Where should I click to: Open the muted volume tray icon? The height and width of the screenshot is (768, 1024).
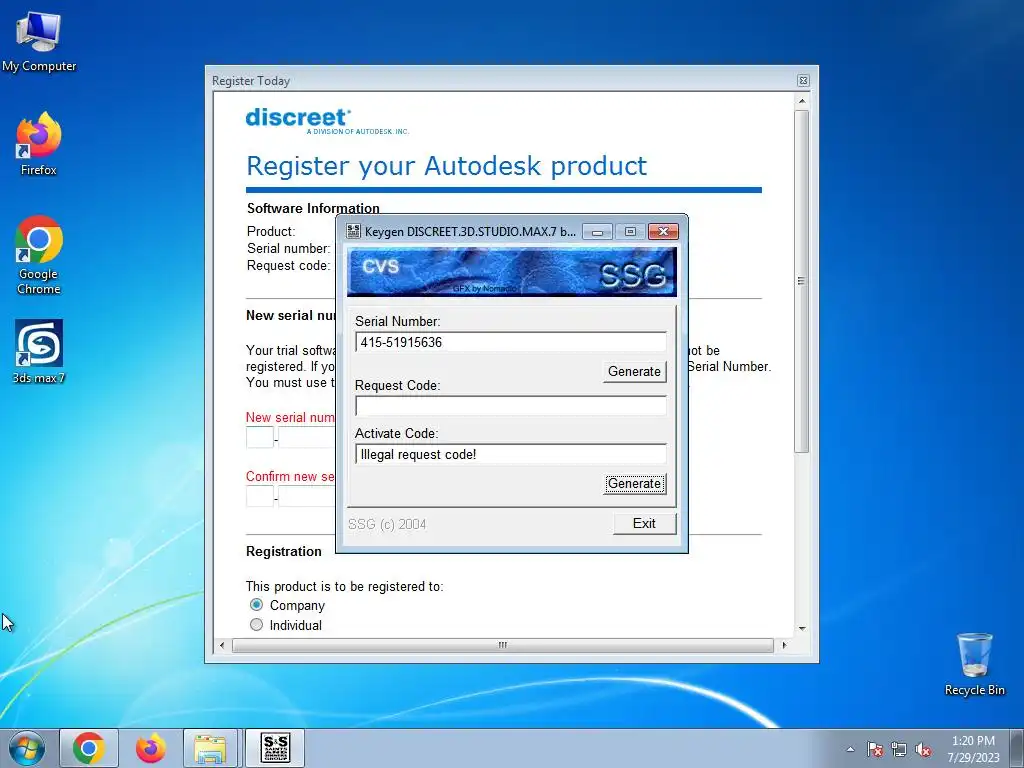(923, 749)
